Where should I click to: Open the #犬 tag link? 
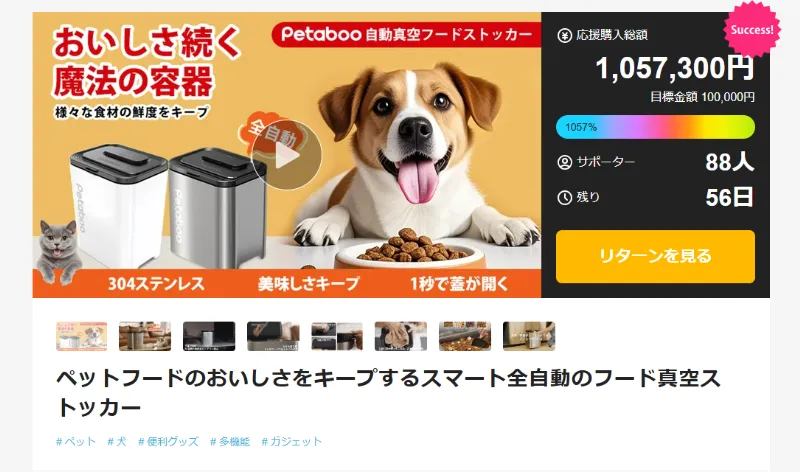pyautogui.click(x=117, y=441)
